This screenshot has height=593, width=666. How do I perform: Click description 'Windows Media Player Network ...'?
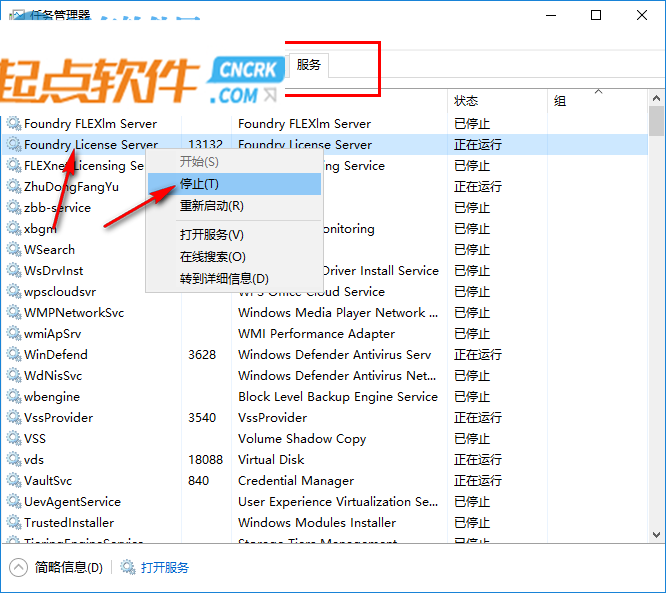click(x=338, y=313)
